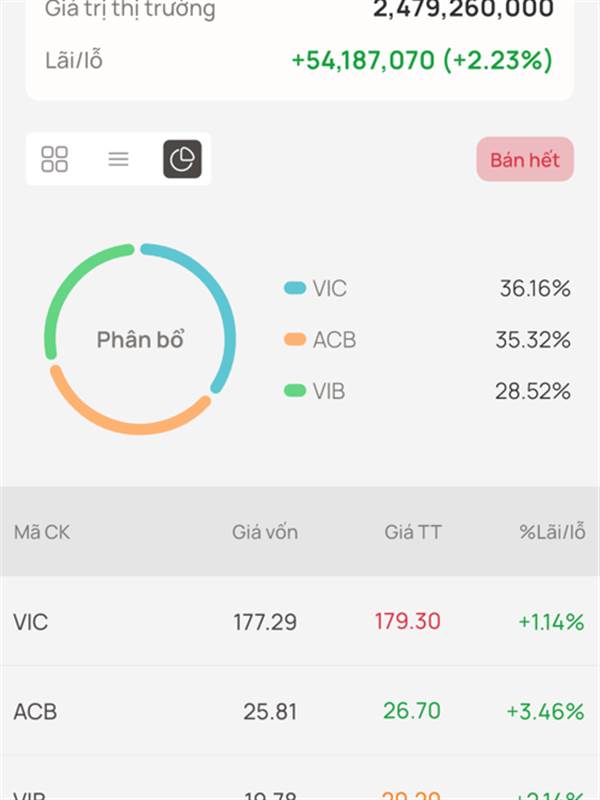Click the orange ACB legend swatch
This screenshot has width=600, height=800.
tap(295, 339)
